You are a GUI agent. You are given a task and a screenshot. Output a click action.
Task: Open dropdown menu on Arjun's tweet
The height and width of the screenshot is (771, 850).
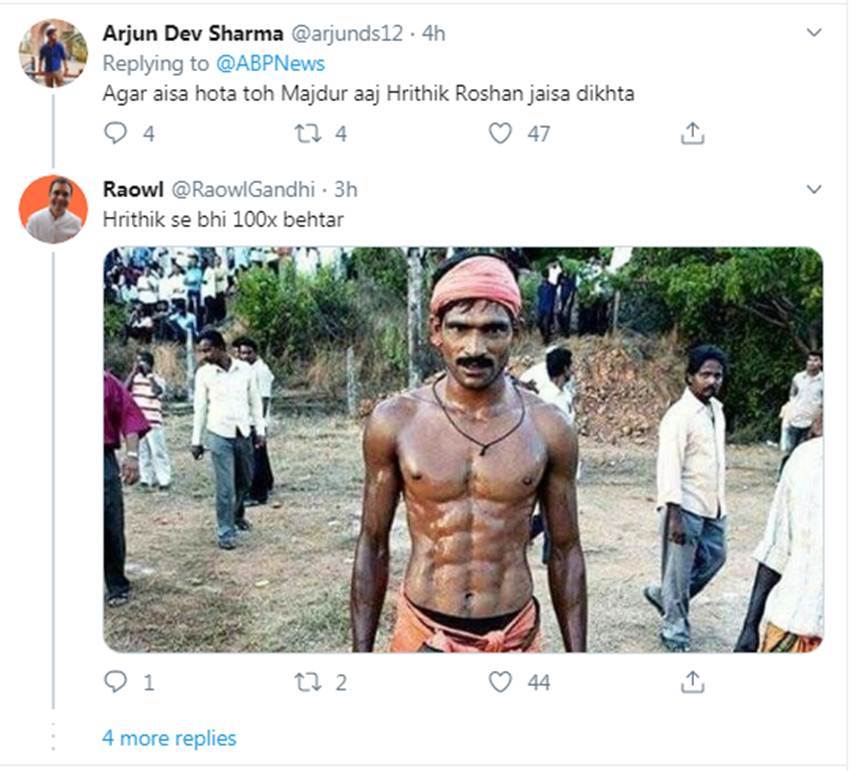coord(814,33)
